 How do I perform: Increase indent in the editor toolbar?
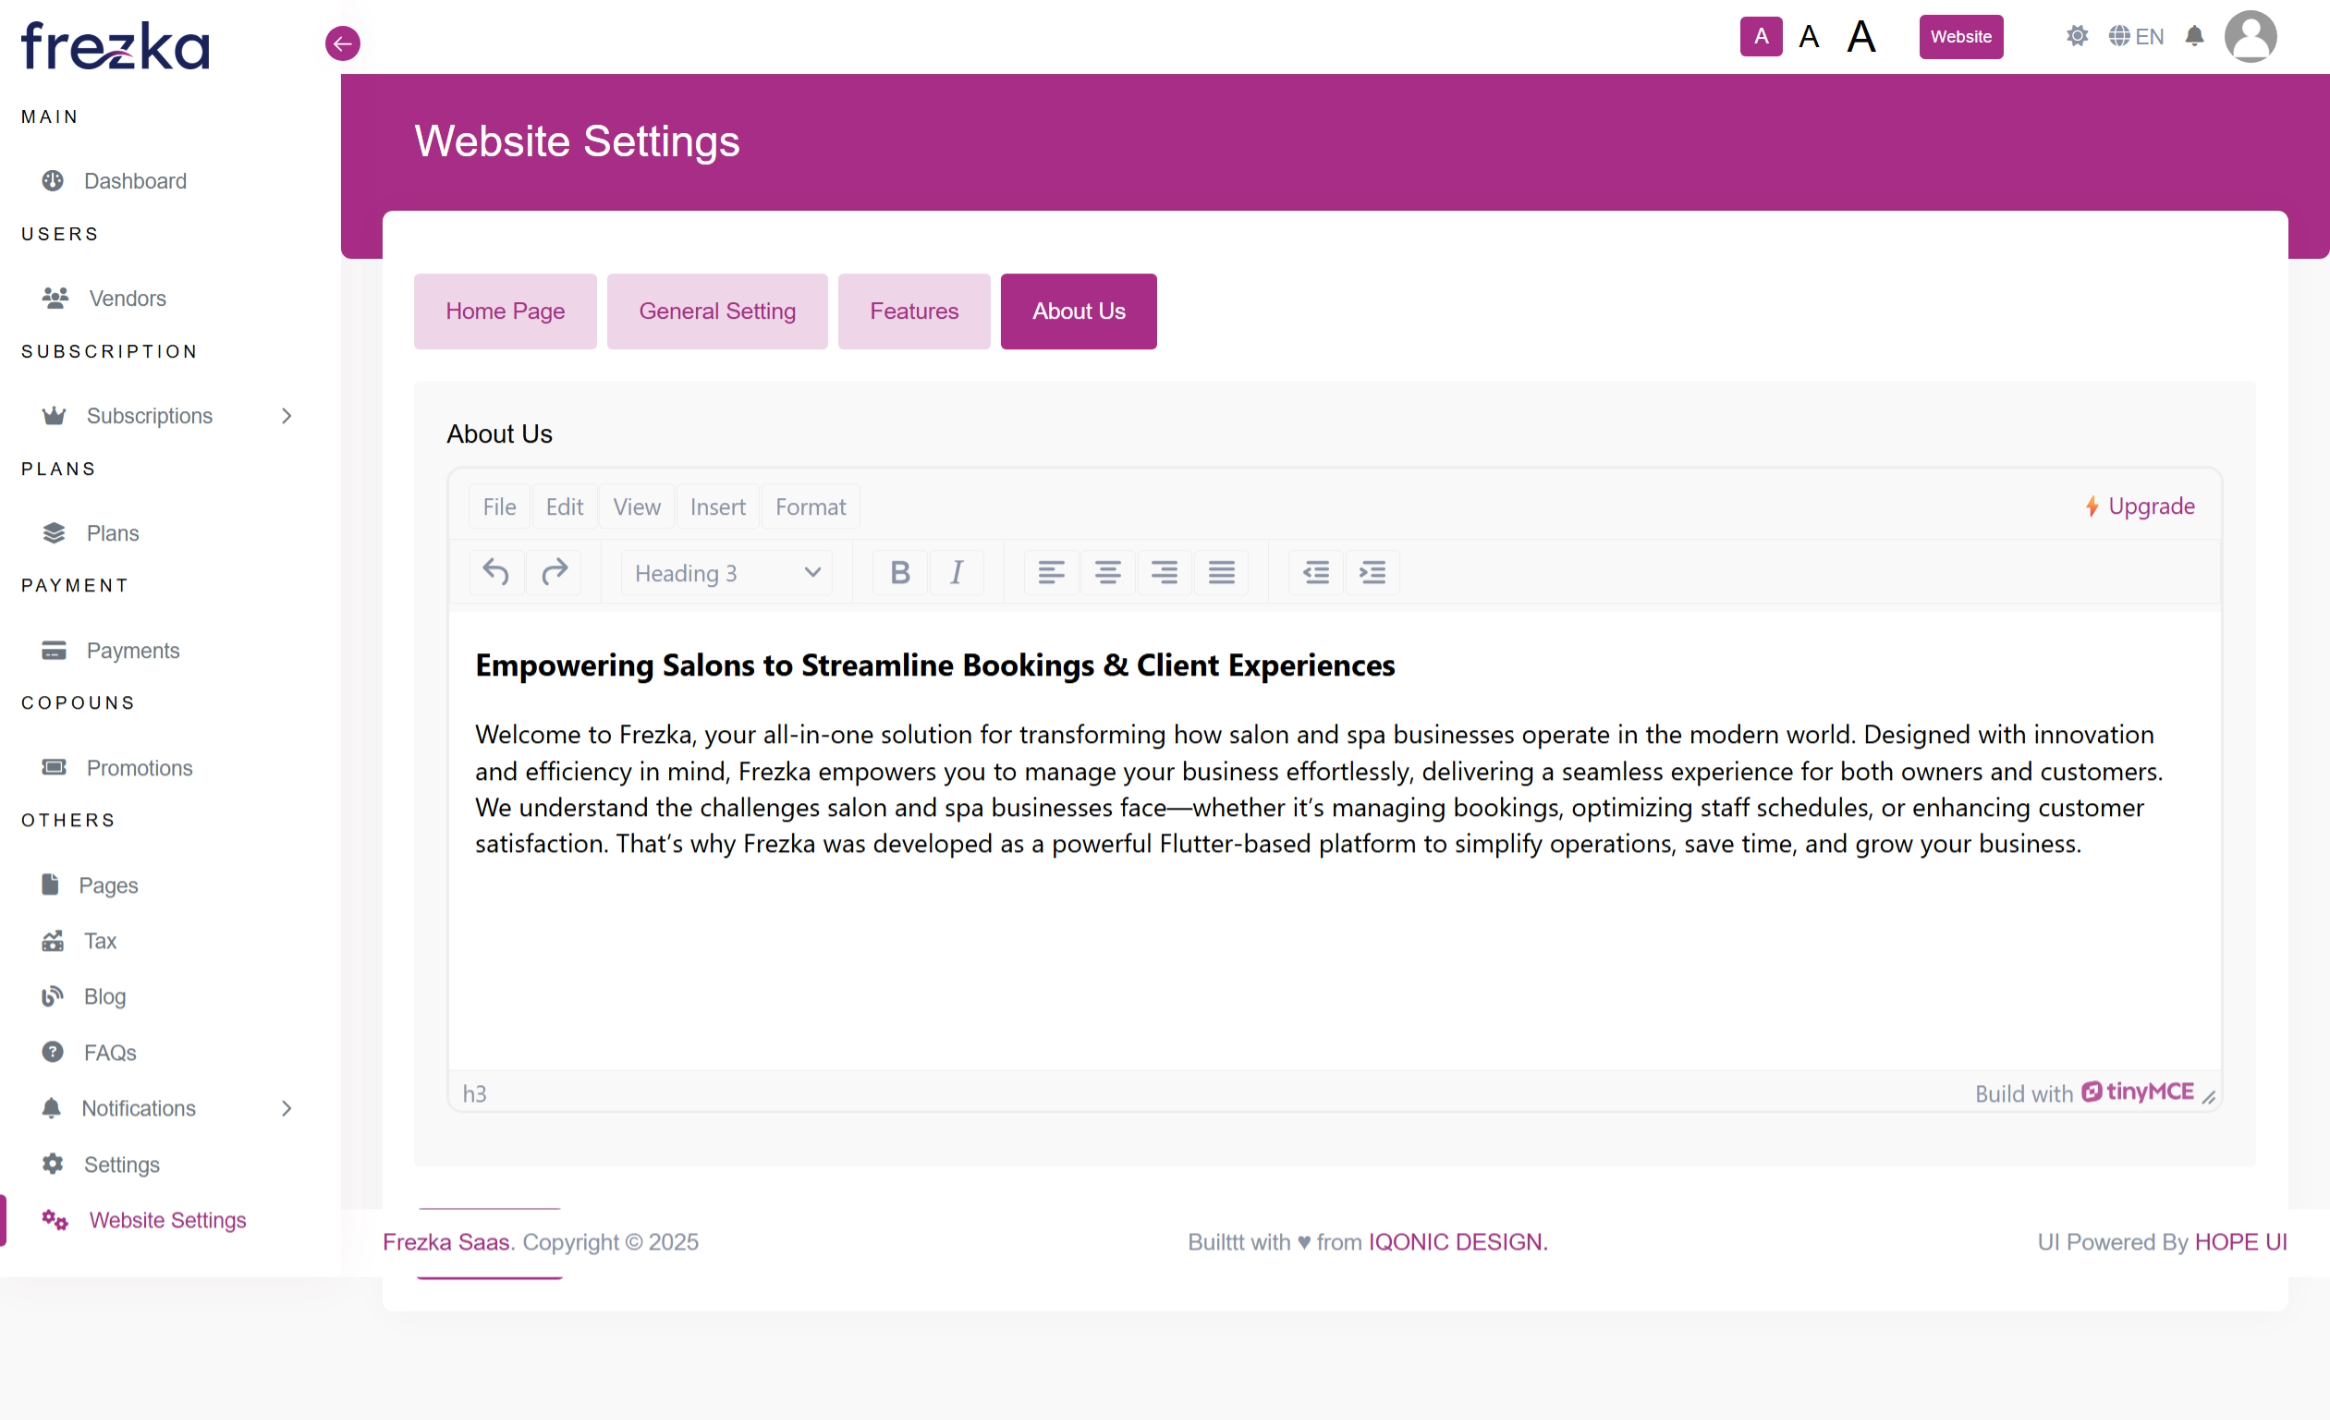pyautogui.click(x=1373, y=572)
